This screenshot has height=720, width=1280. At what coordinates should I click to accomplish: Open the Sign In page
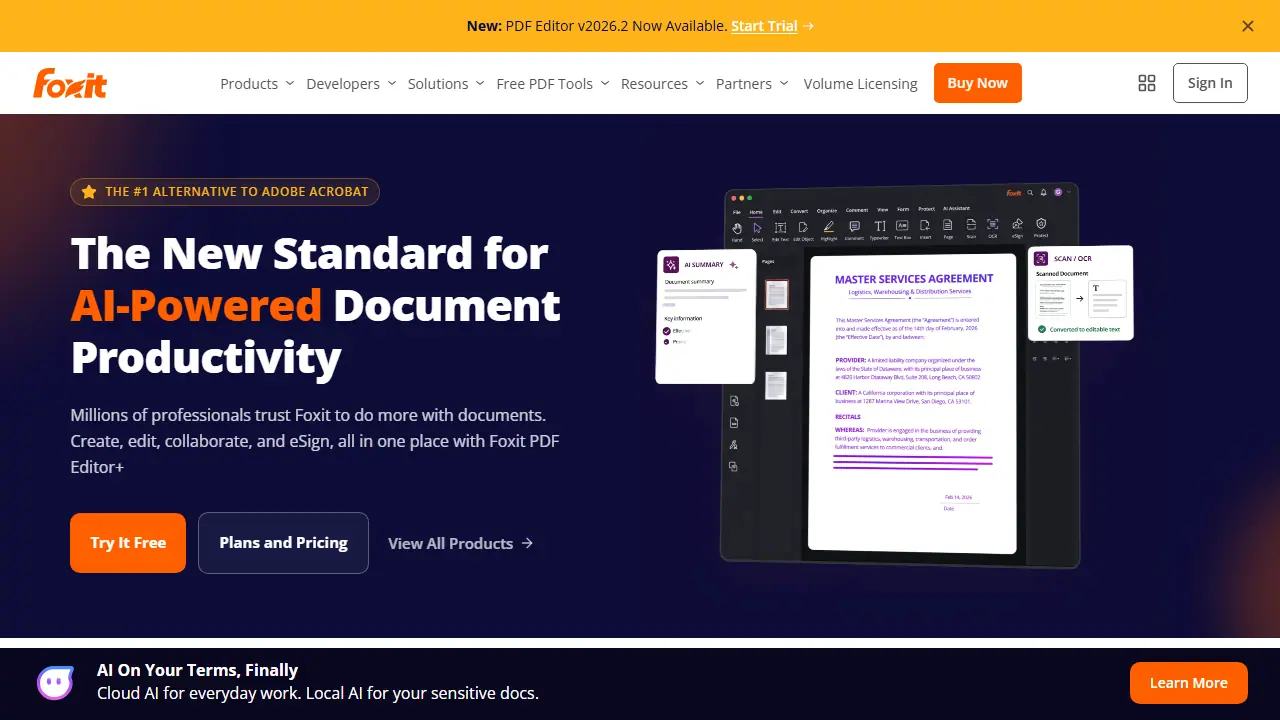[1210, 83]
